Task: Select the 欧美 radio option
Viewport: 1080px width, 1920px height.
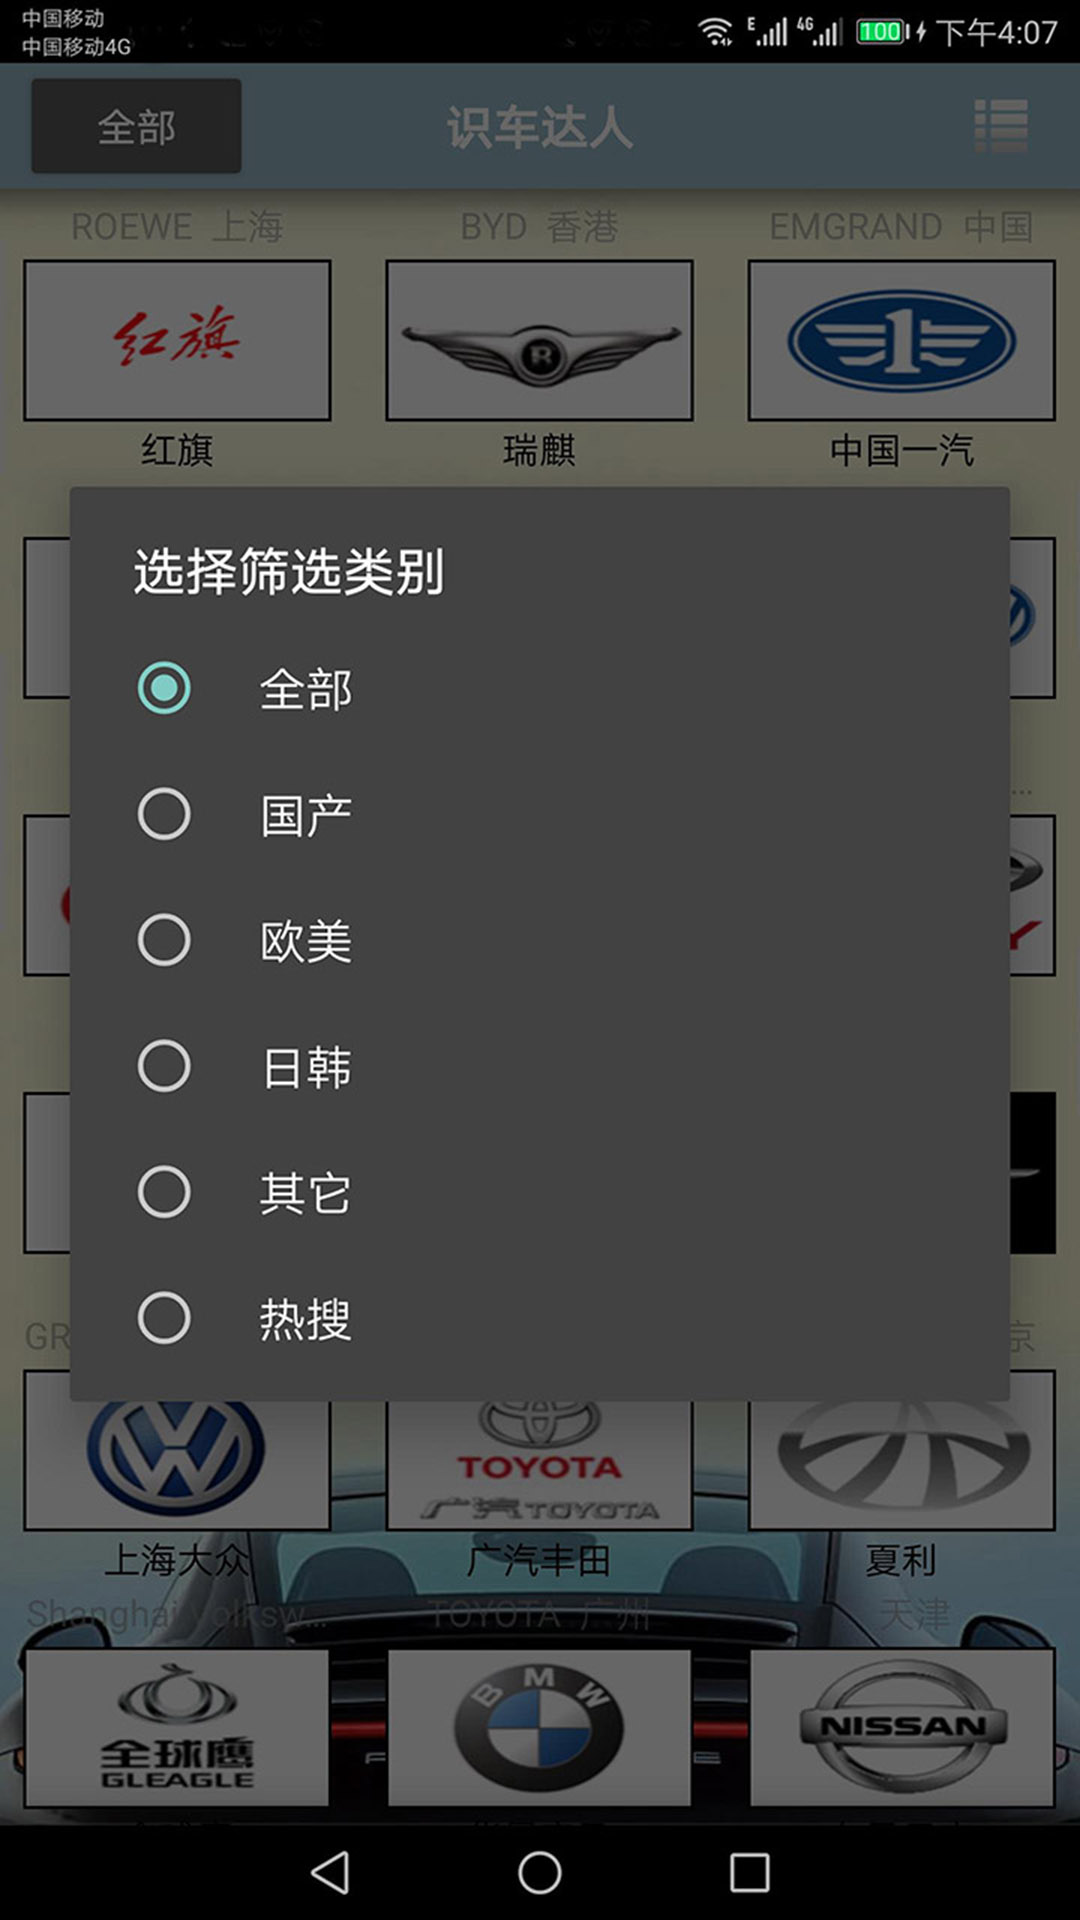Action: [x=540, y=940]
